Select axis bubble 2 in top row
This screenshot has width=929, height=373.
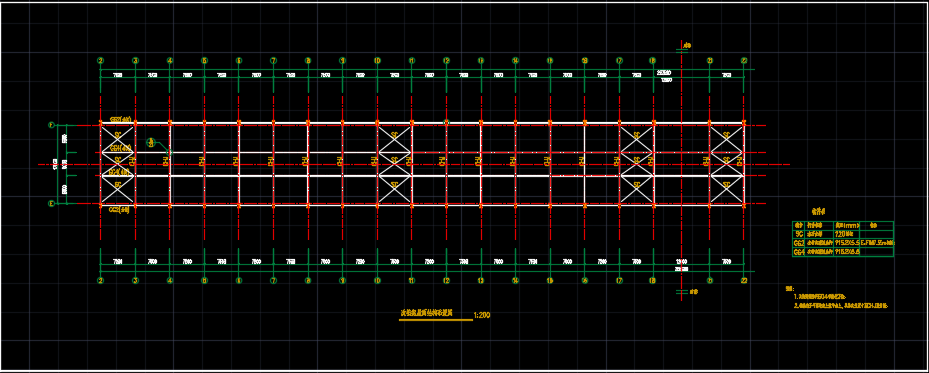101,60
